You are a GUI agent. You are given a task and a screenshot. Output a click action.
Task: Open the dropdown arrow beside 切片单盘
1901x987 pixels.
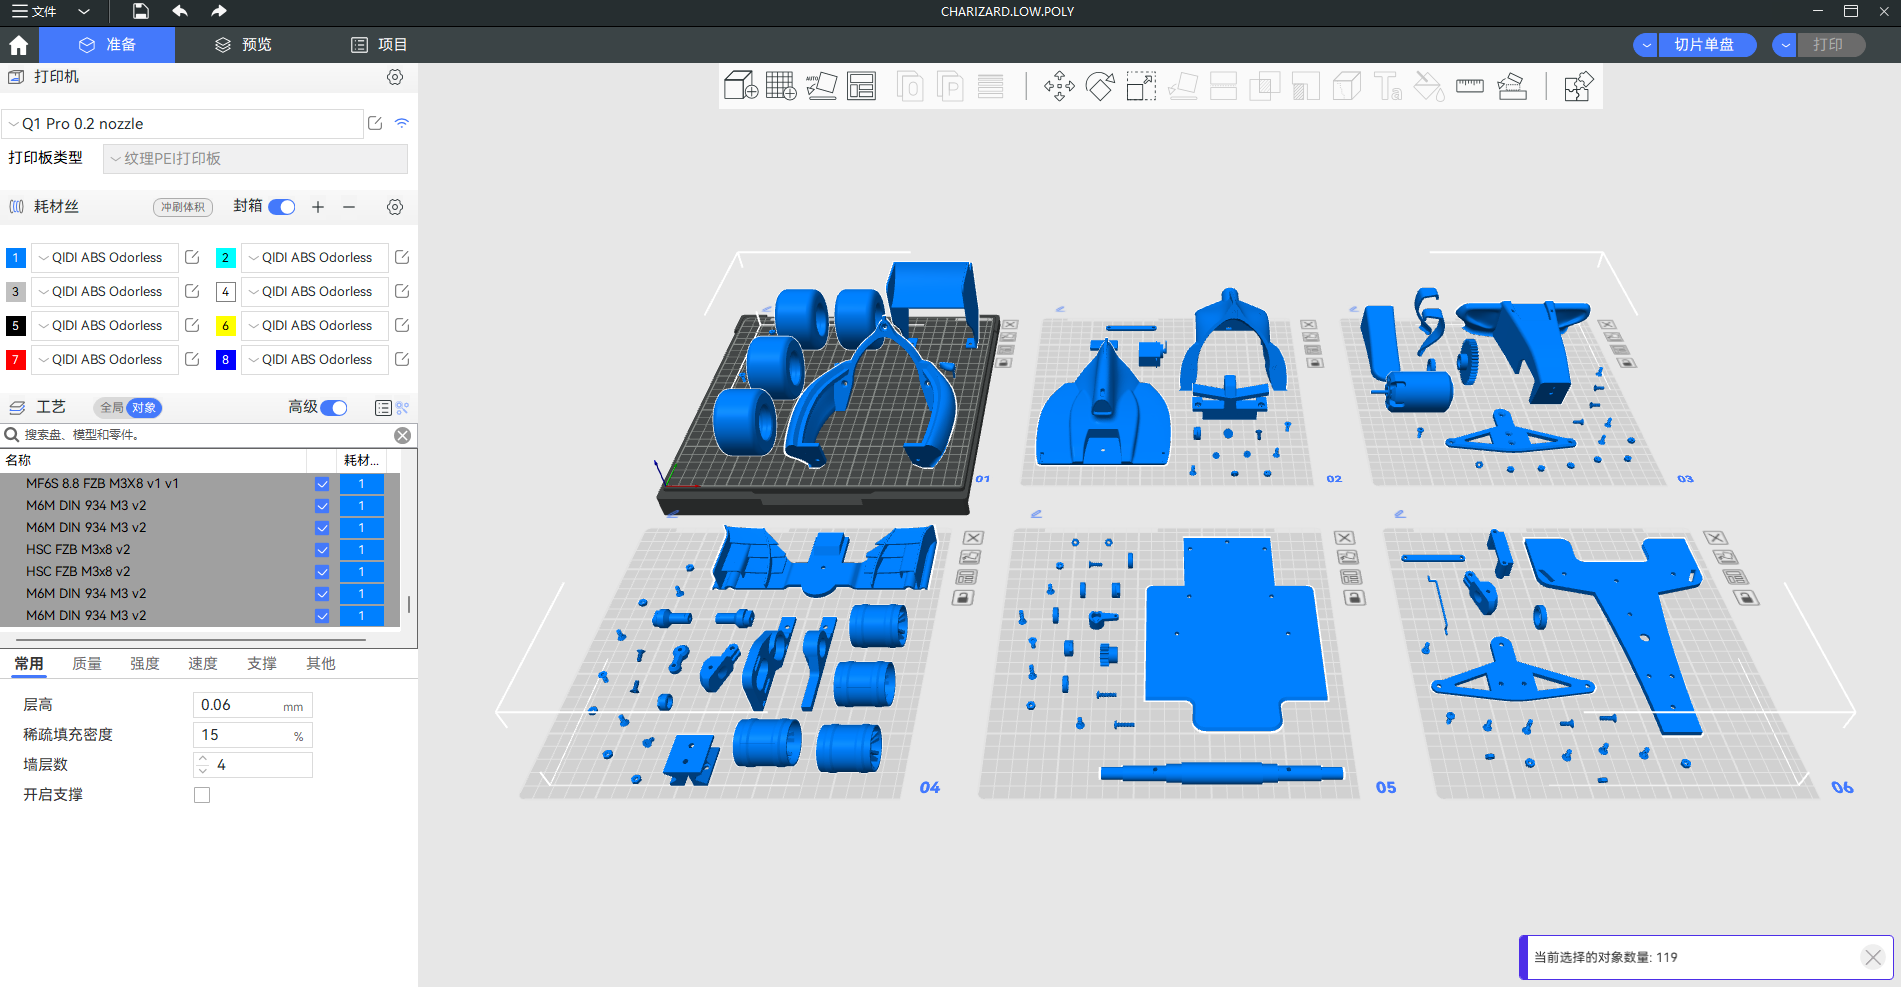click(x=1646, y=45)
